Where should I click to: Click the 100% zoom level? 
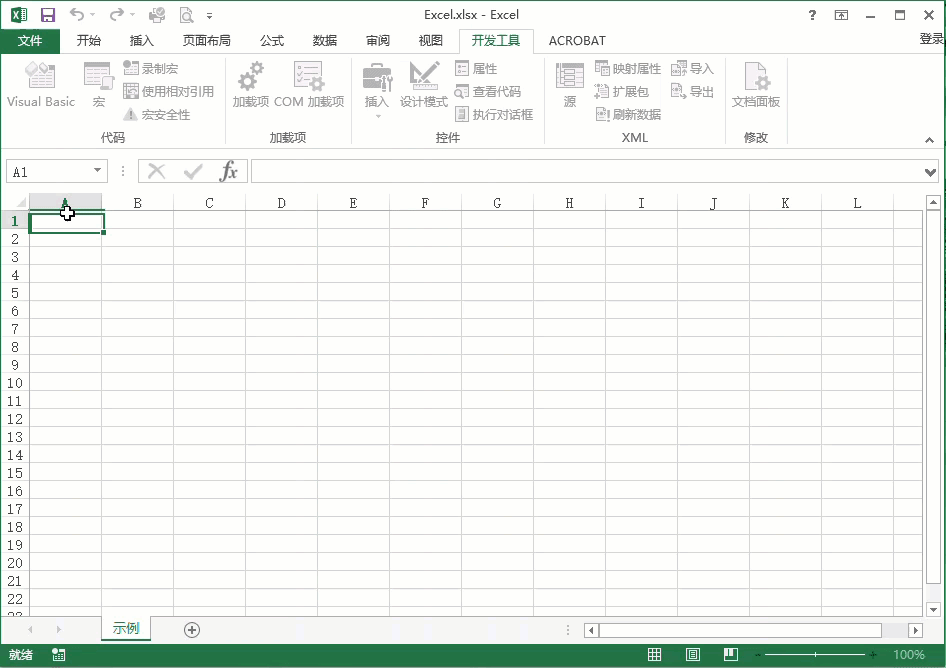(x=909, y=655)
